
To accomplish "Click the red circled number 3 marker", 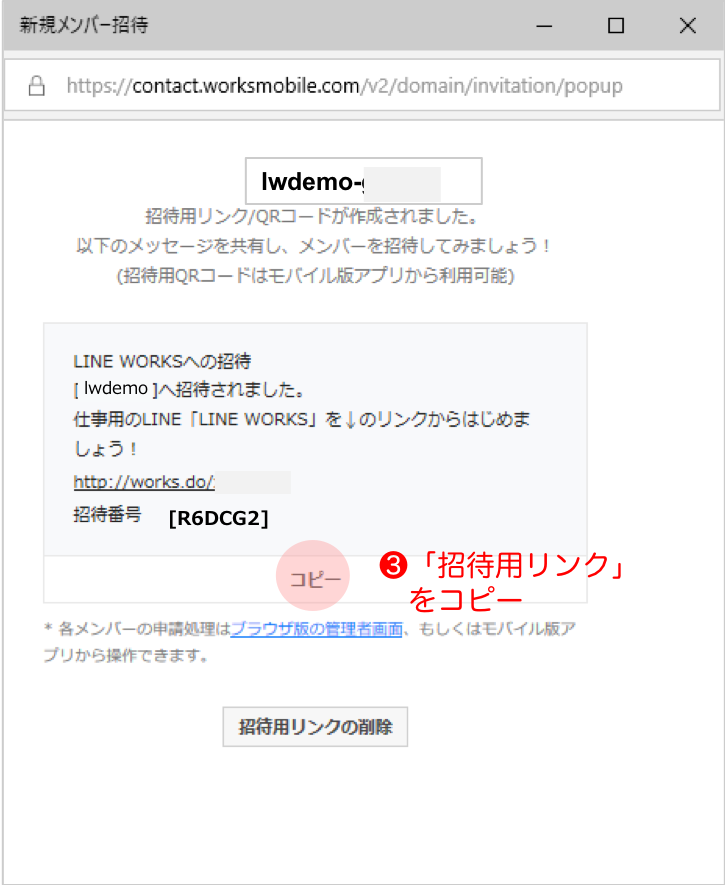I will click(394, 566).
